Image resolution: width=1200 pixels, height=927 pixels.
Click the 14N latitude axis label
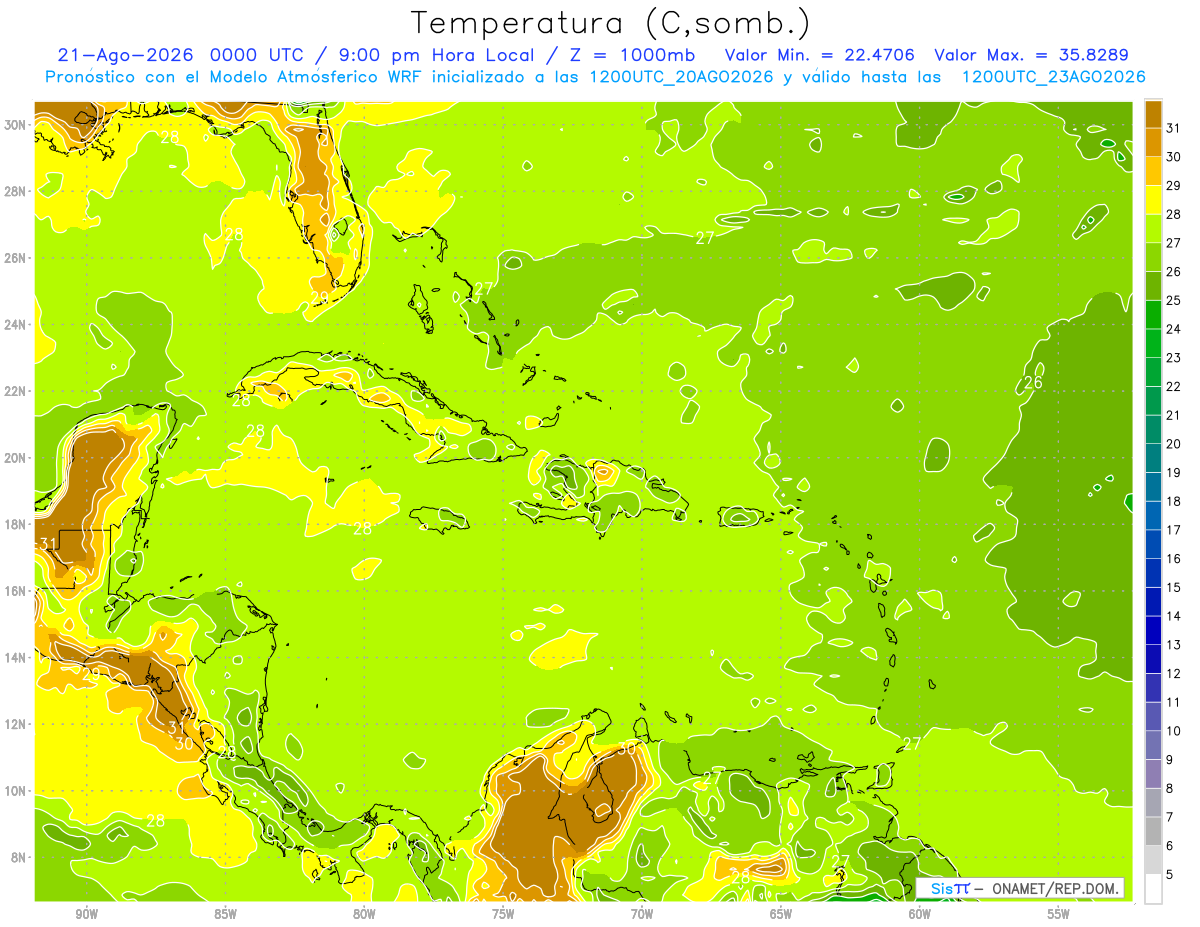[x=15, y=657]
